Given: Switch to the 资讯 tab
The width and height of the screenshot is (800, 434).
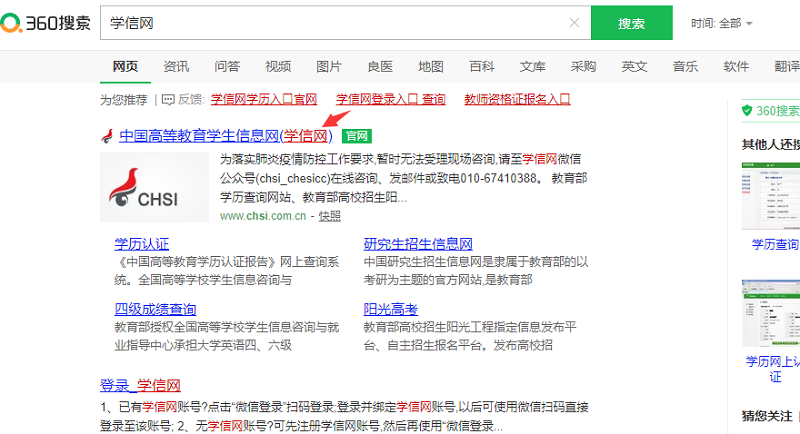Looking at the screenshot, I should coord(176,67).
